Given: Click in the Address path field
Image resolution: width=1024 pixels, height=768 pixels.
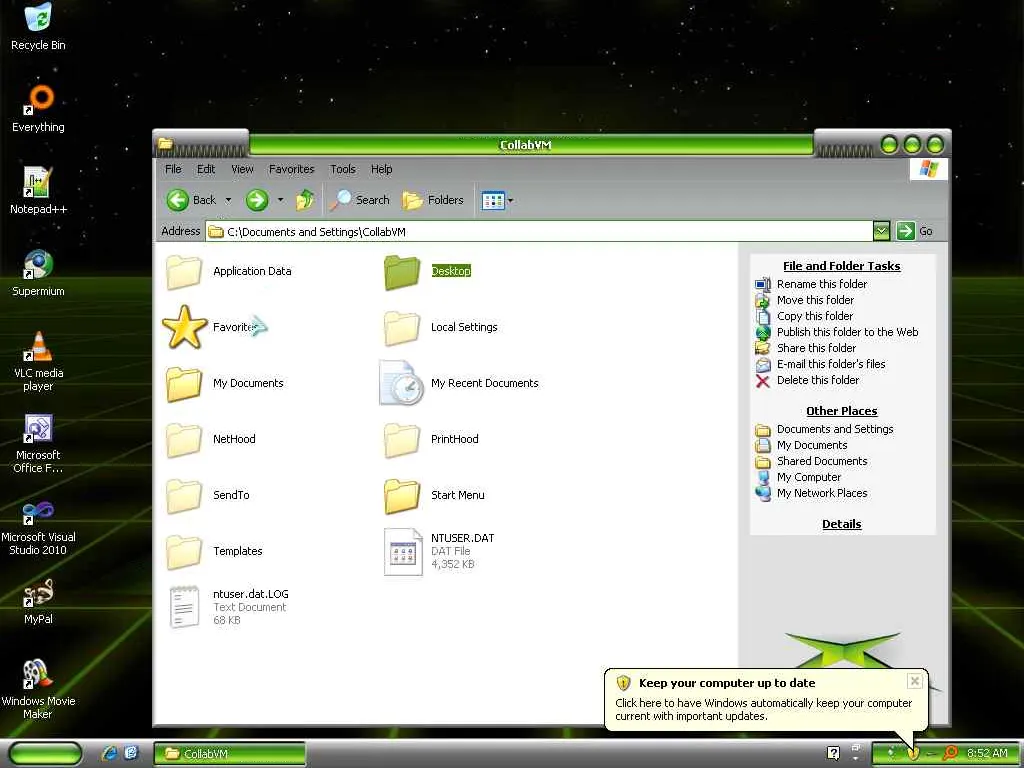Looking at the screenshot, I should 539,231.
